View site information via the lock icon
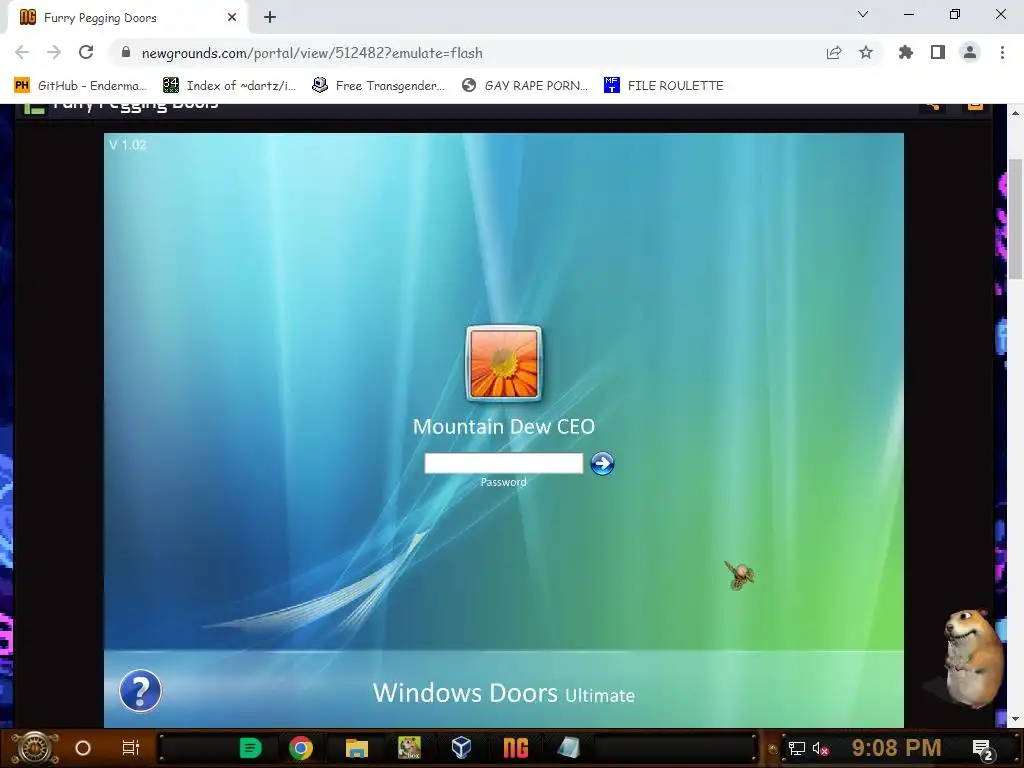Screen dimensions: 1024x768 coord(126,52)
